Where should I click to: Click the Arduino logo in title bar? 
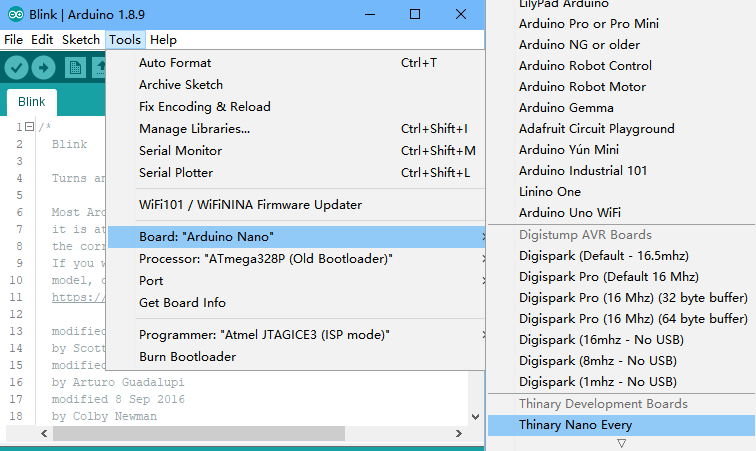click(x=15, y=14)
